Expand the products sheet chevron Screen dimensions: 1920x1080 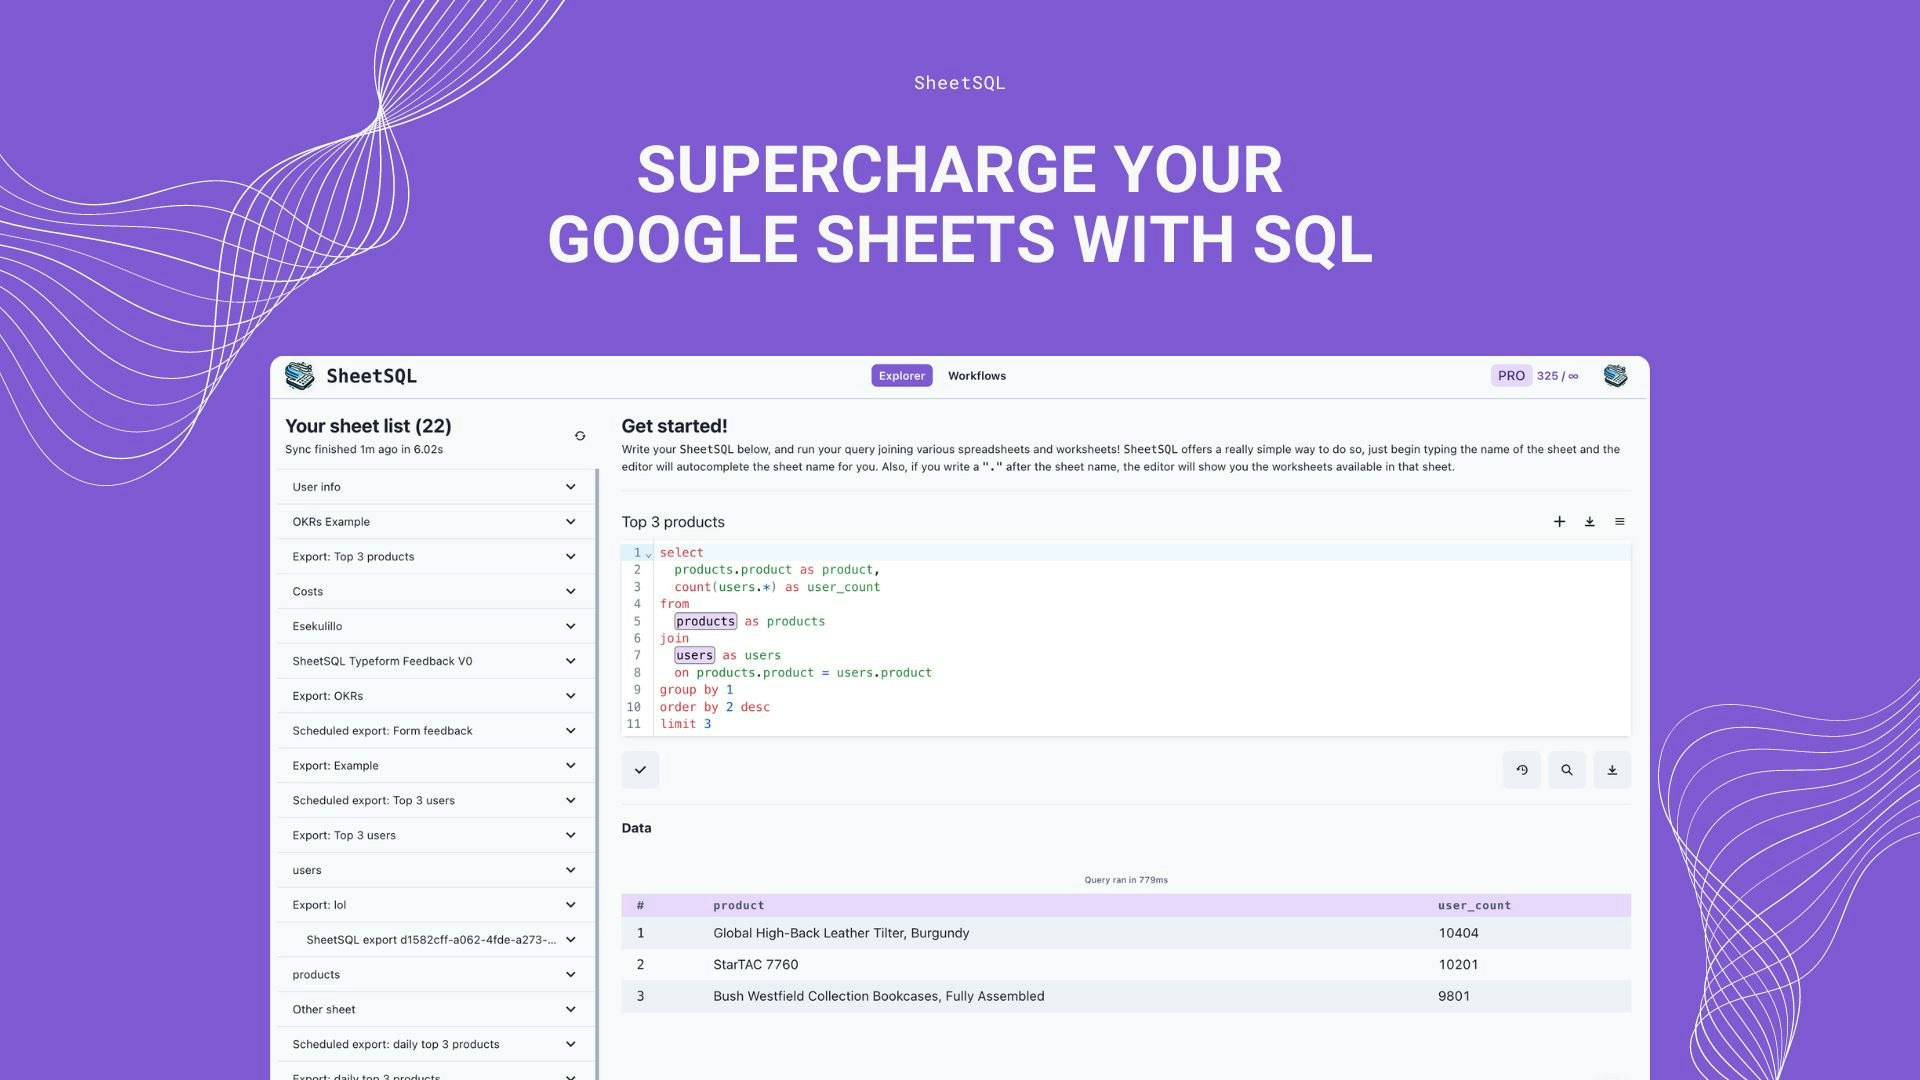[570, 975]
